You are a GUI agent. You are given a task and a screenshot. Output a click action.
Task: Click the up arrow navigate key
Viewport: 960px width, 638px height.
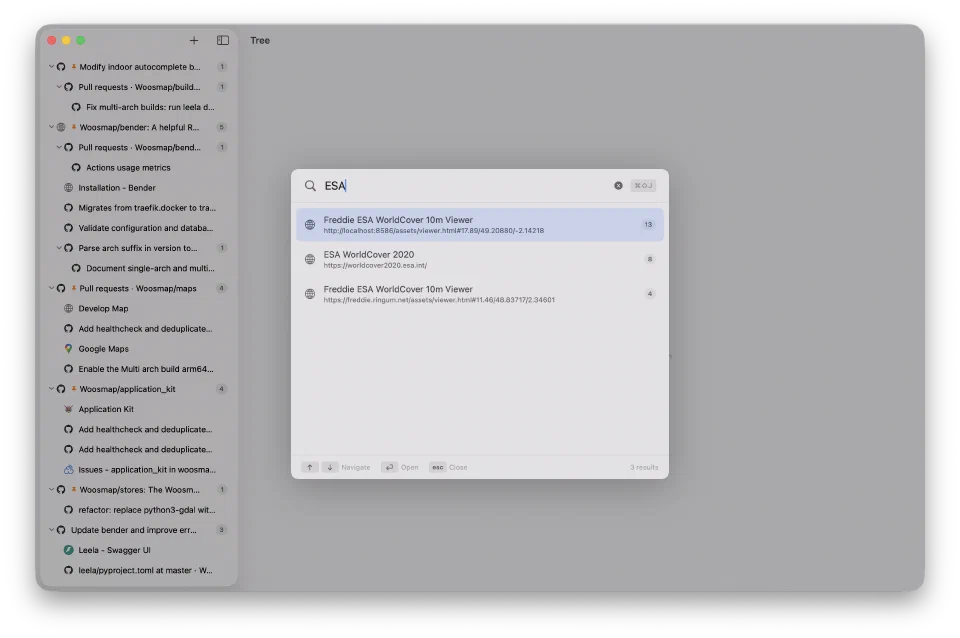tap(310, 467)
